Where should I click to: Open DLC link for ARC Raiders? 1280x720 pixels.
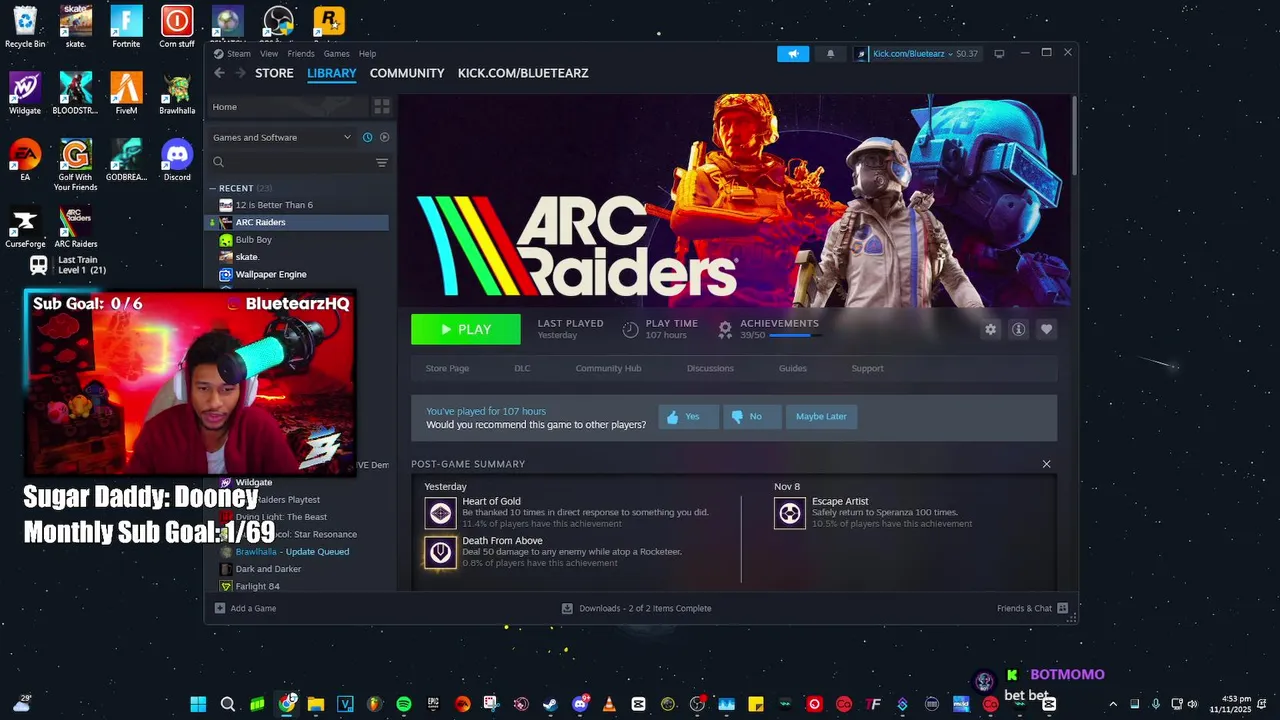click(x=522, y=368)
